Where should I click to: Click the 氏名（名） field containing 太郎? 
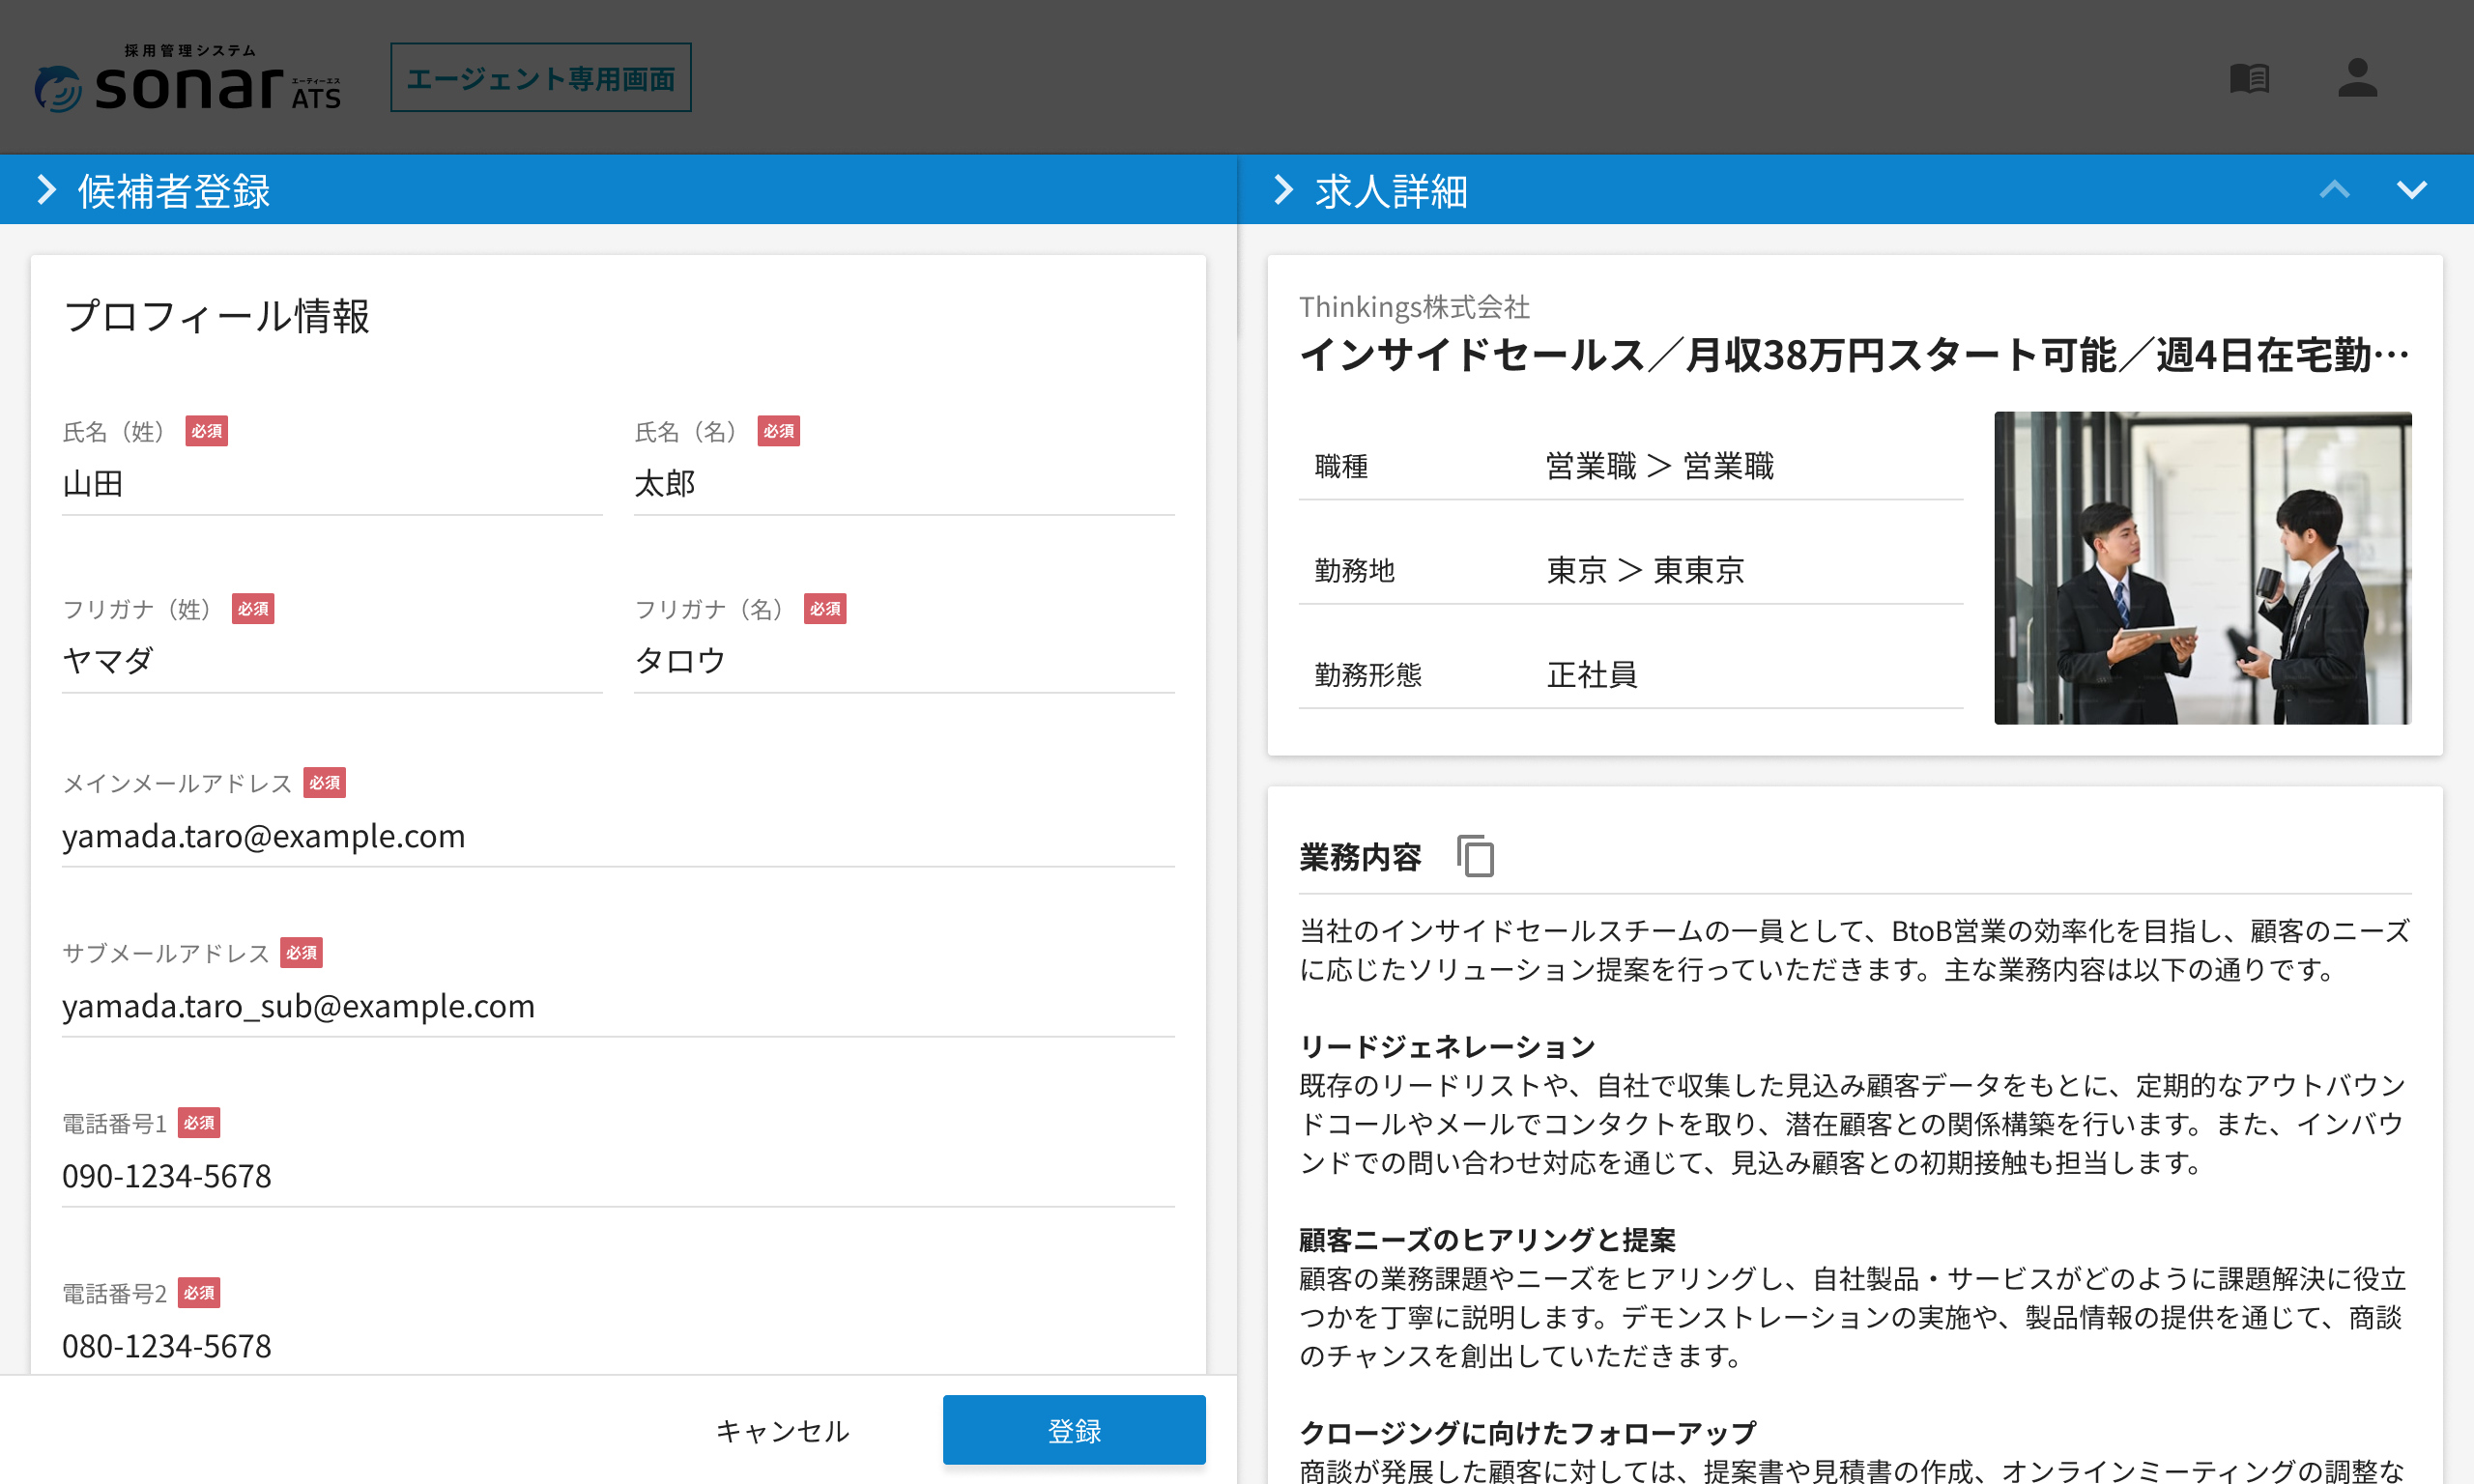902,484
